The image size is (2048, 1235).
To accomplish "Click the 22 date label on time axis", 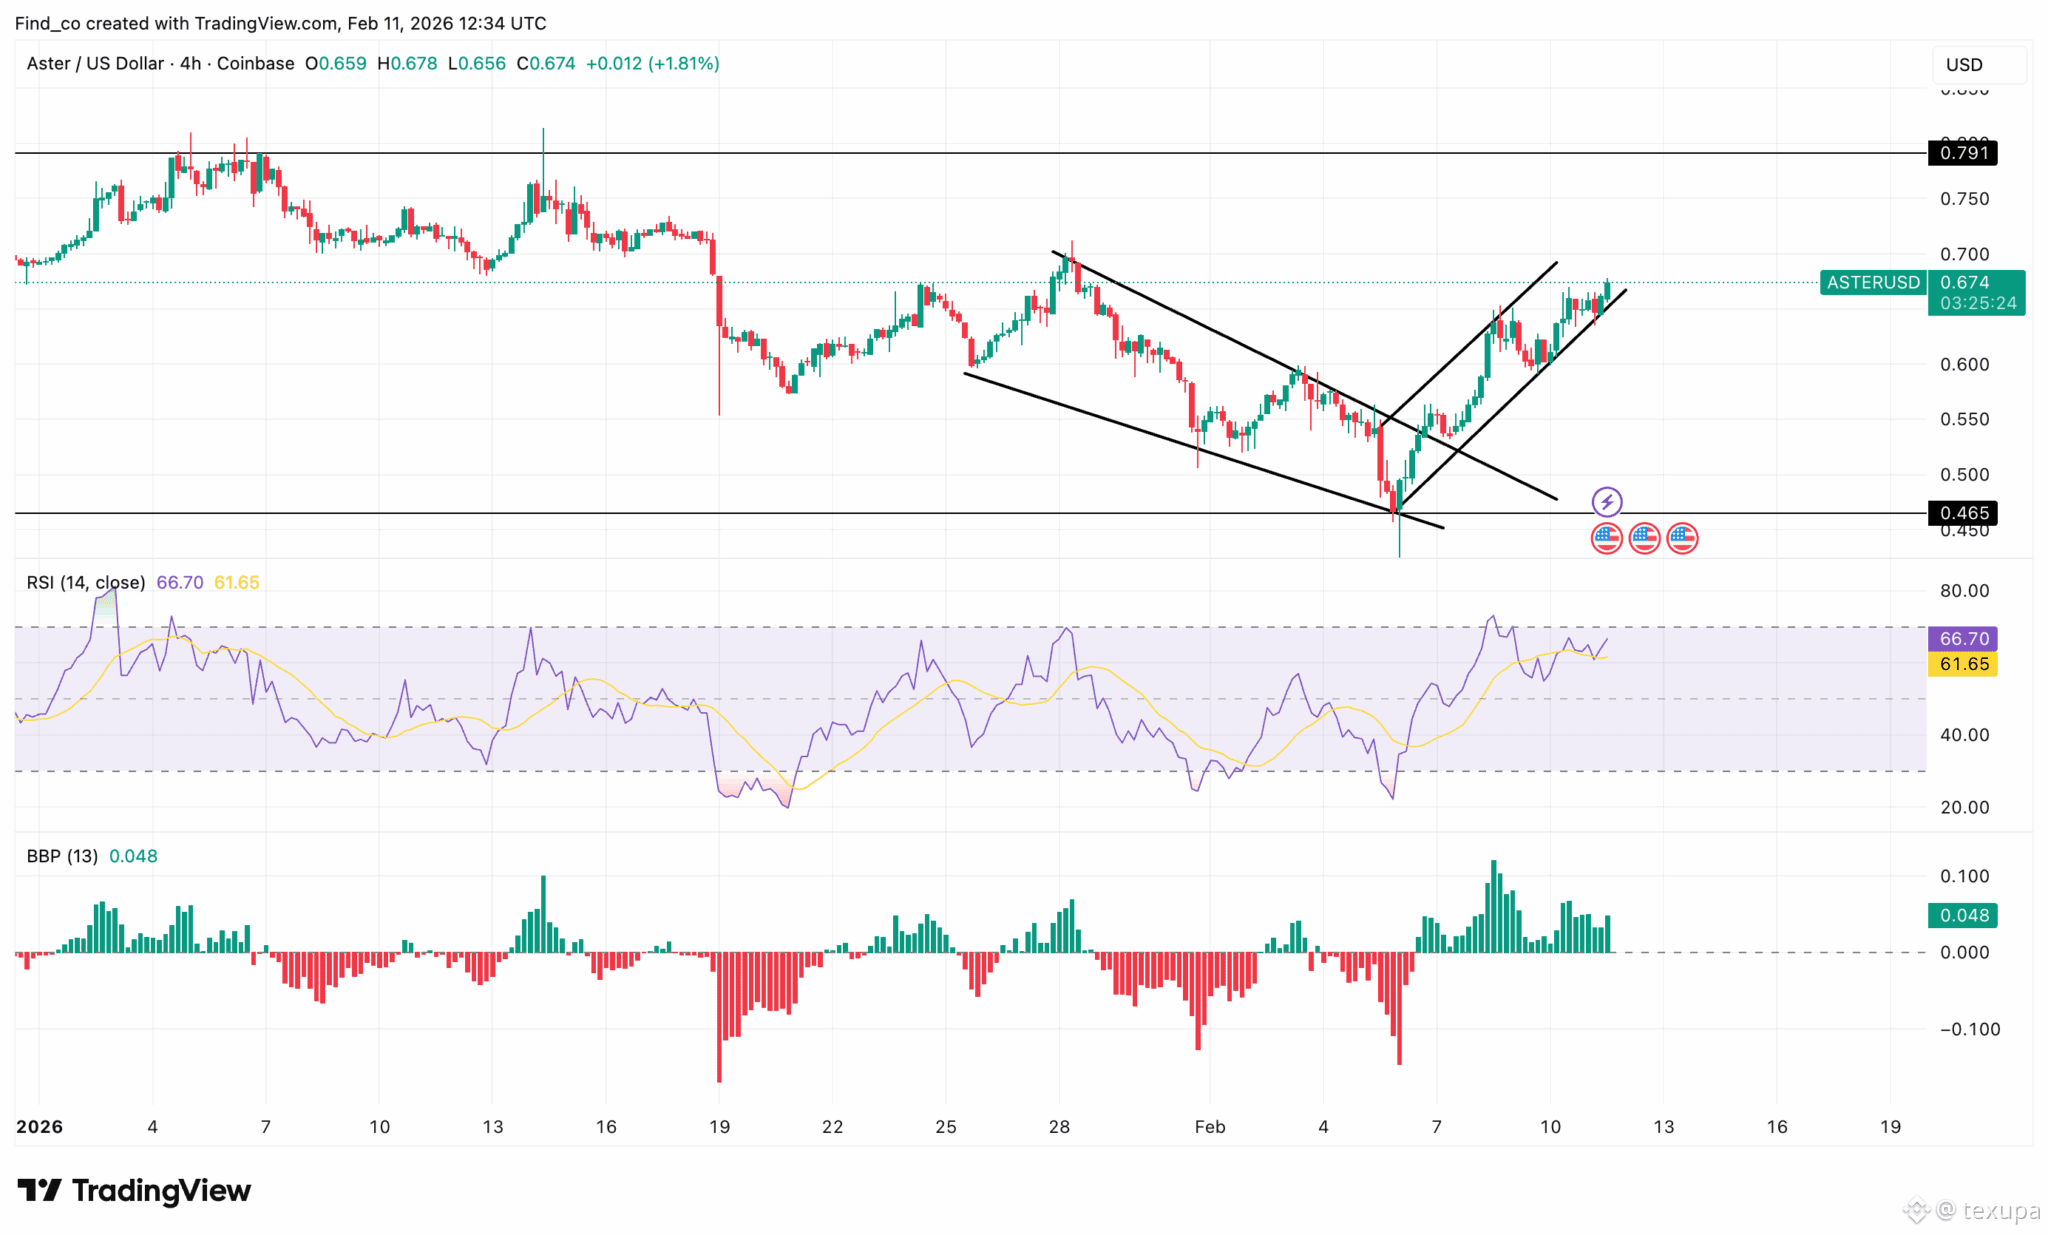I will 833,1127.
